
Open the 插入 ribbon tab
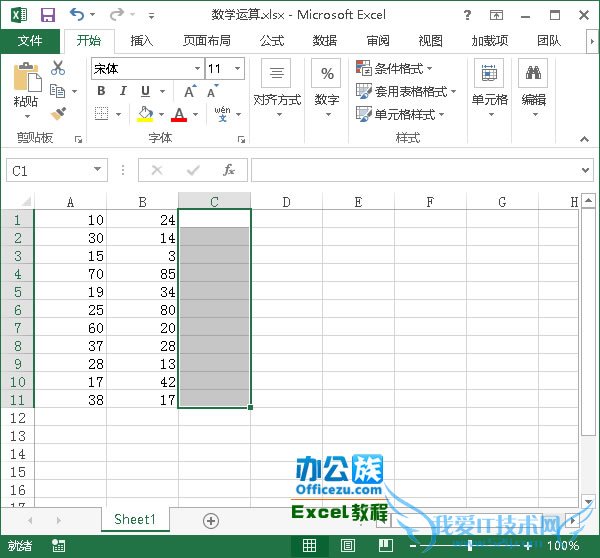tap(142, 41)
